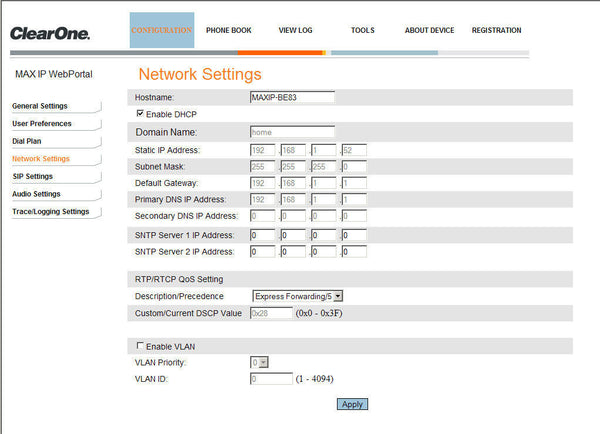Click SNTP Server 1 third octet field

[x=324, y=235]
